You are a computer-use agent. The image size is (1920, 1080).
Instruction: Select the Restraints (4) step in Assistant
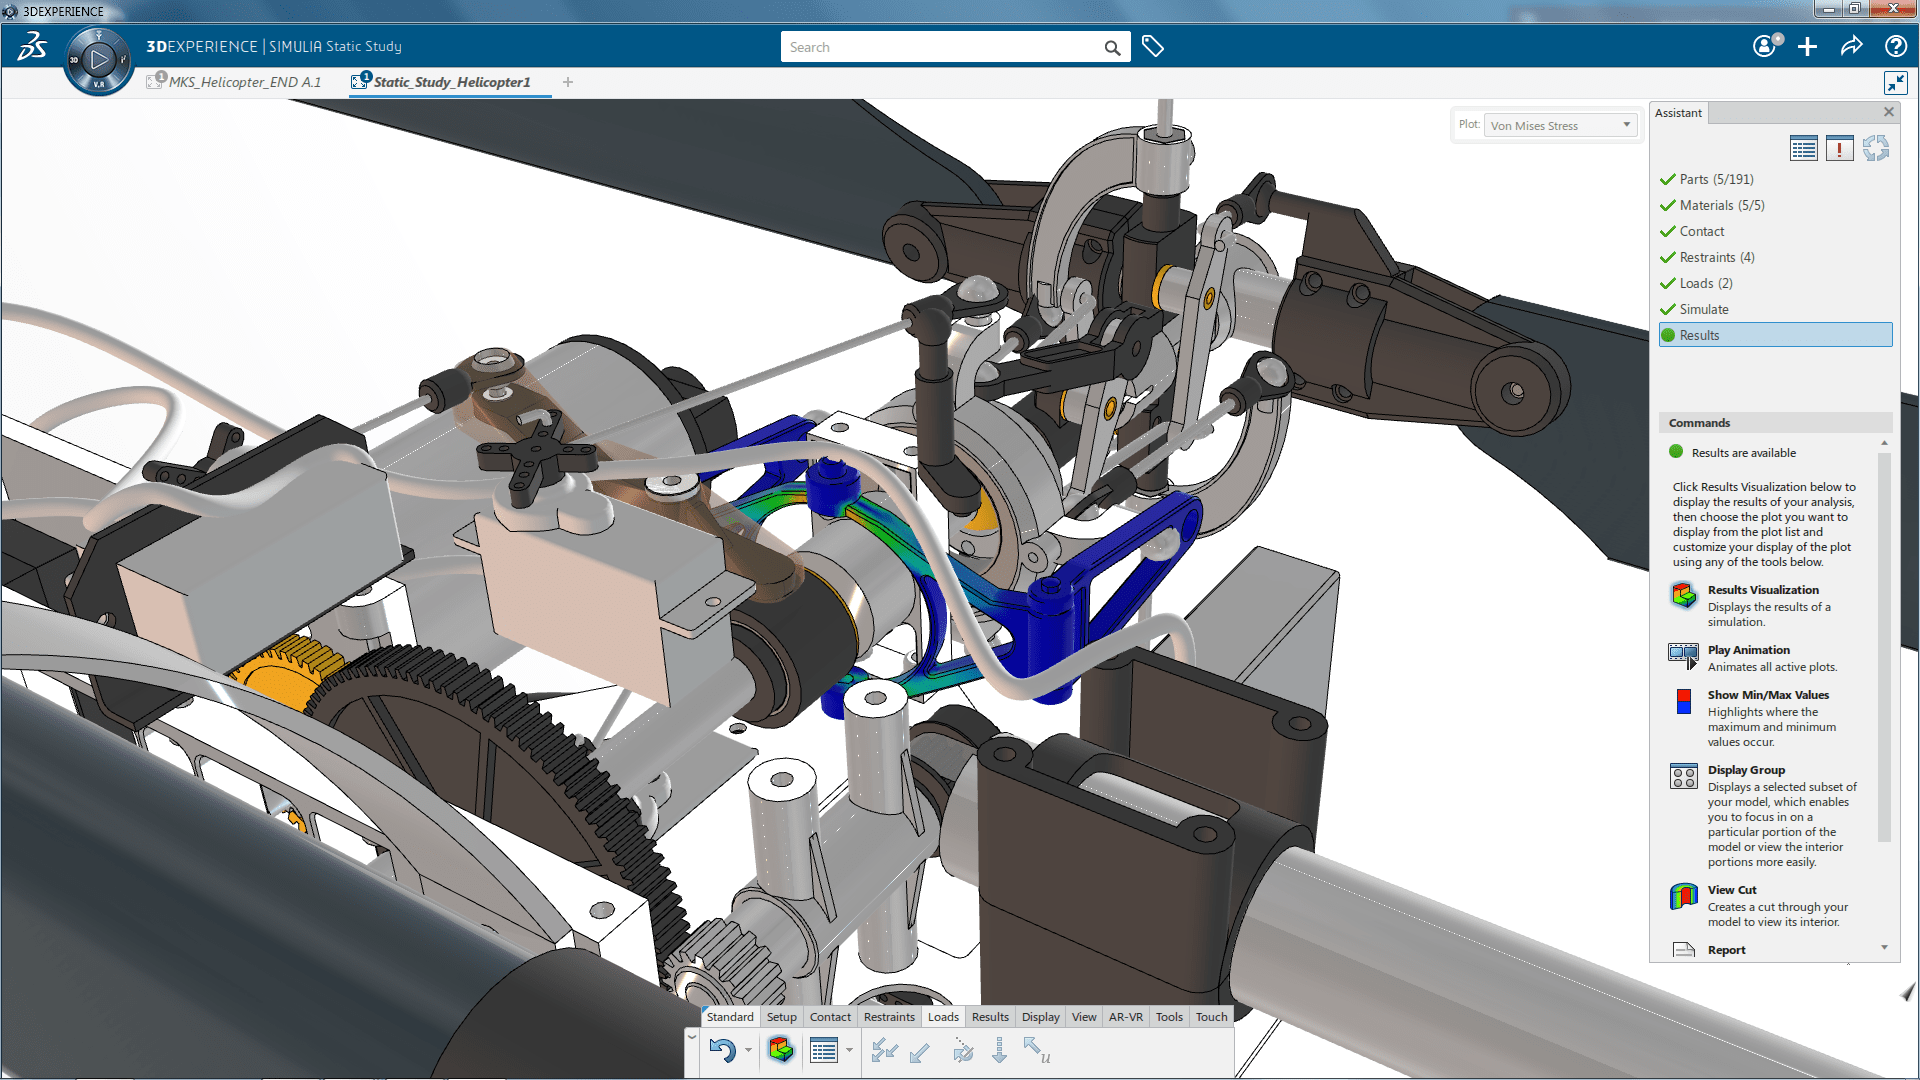1716,257
